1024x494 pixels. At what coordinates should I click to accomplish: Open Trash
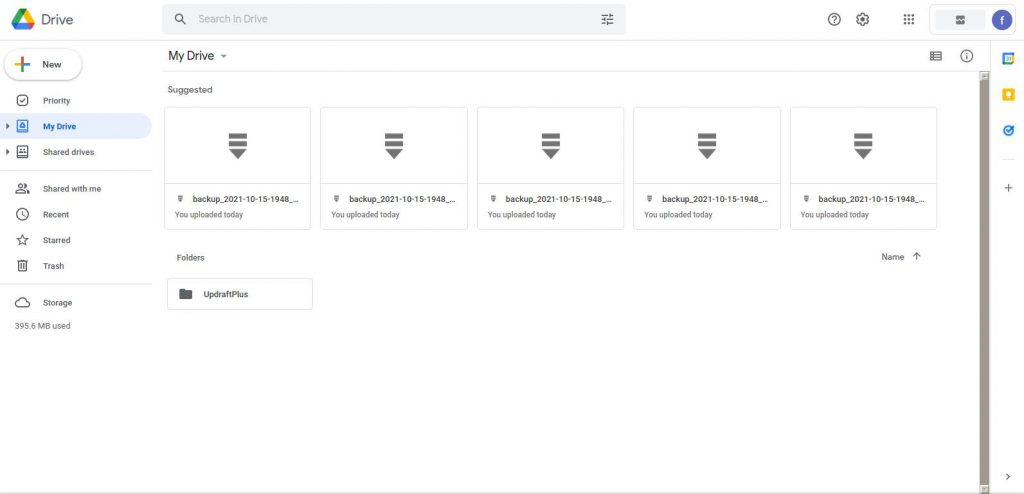point(76,266)
